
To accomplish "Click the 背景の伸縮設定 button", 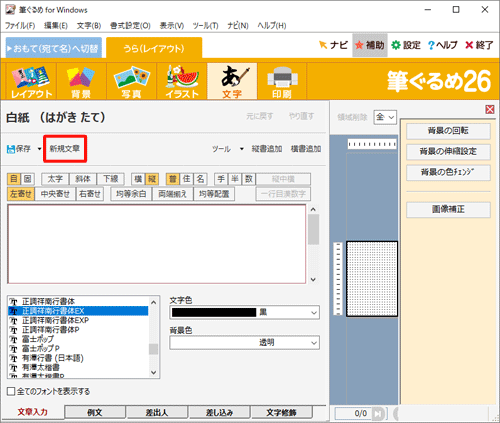I will pos(448,152).
